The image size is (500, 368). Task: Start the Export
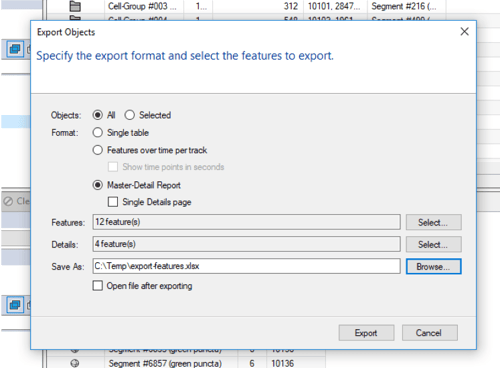pos(366,333)
